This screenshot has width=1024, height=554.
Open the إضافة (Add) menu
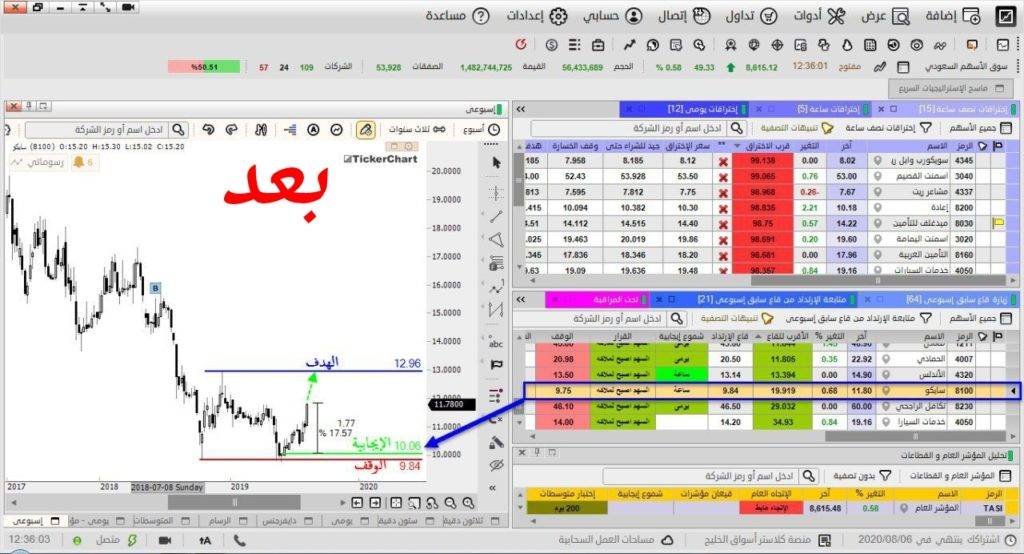coord(953,16)
